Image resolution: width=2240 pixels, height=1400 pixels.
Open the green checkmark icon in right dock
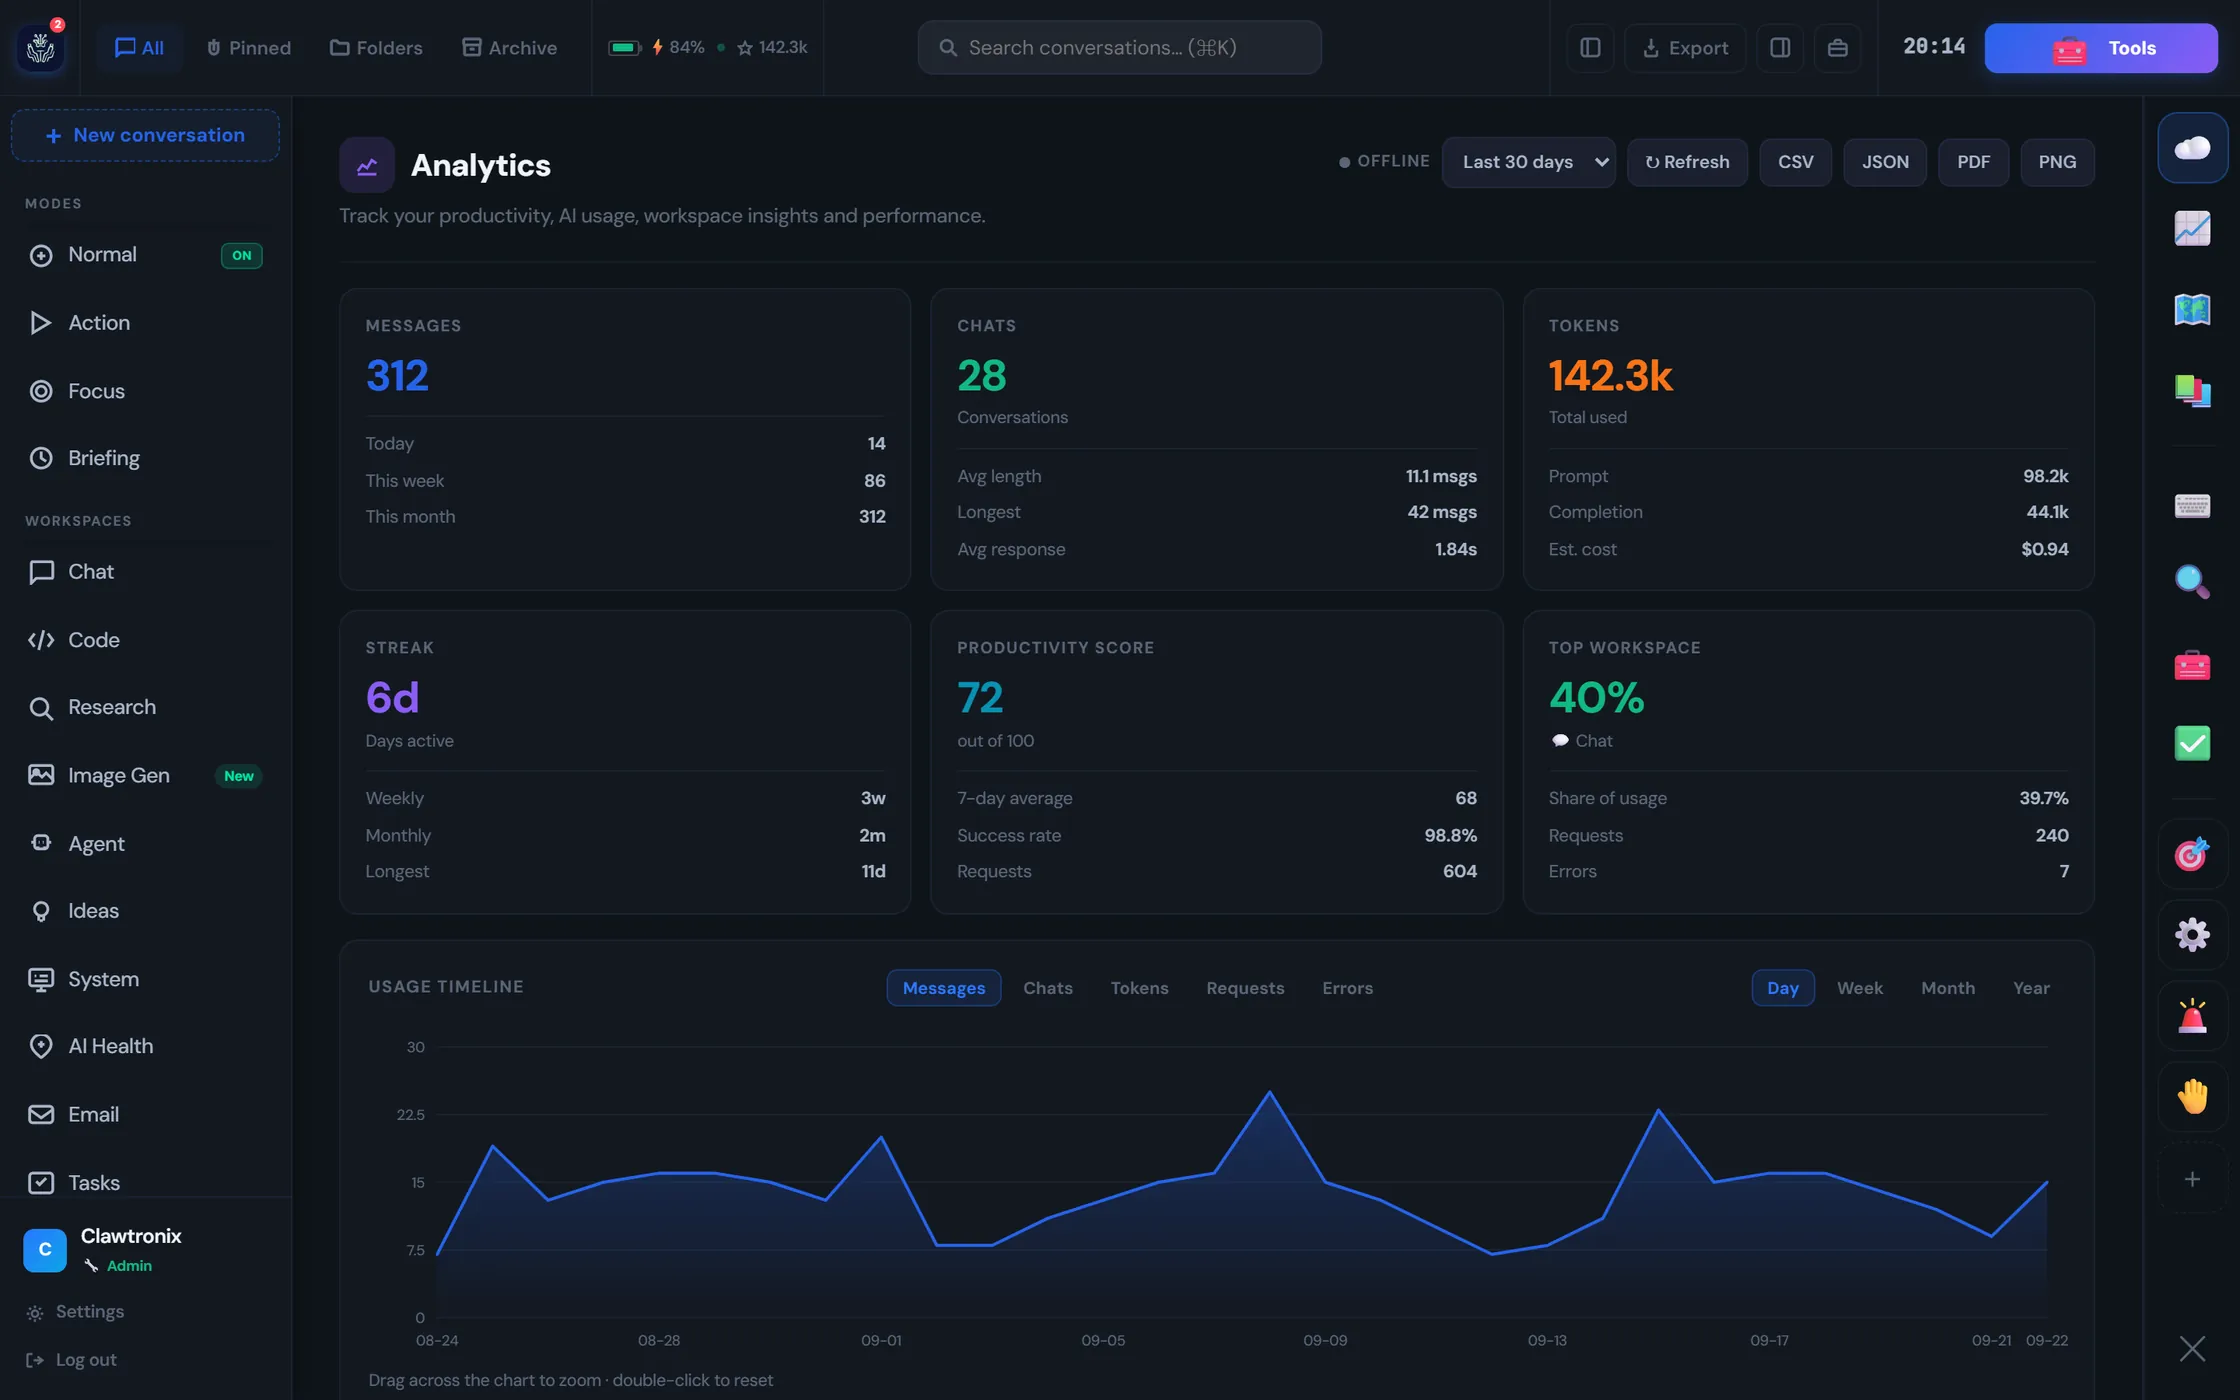tap(2192, 744)
